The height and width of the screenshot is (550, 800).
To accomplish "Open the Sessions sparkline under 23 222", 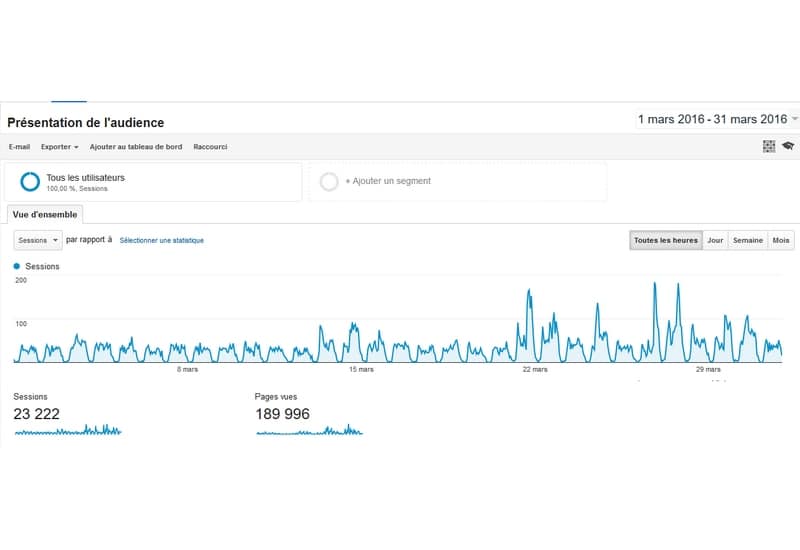I will pyautogui.click(x=68, y=430).
